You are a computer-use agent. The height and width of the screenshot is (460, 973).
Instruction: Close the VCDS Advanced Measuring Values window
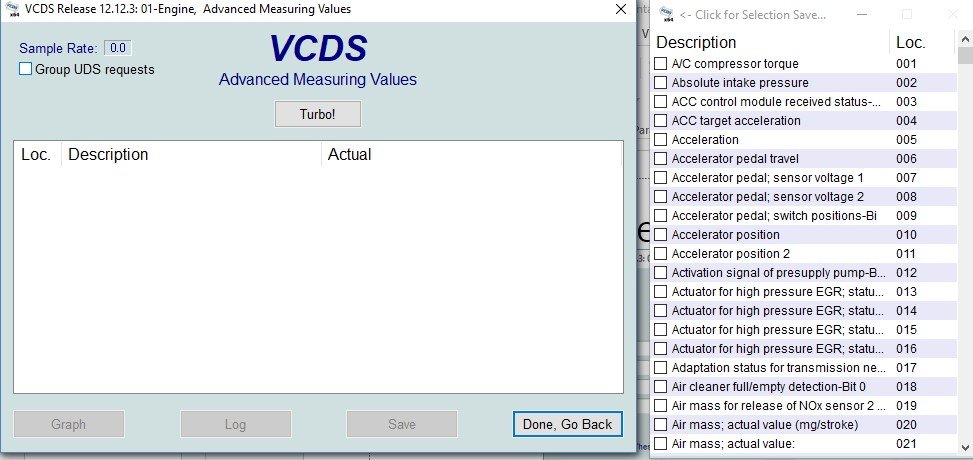point(621,10)
